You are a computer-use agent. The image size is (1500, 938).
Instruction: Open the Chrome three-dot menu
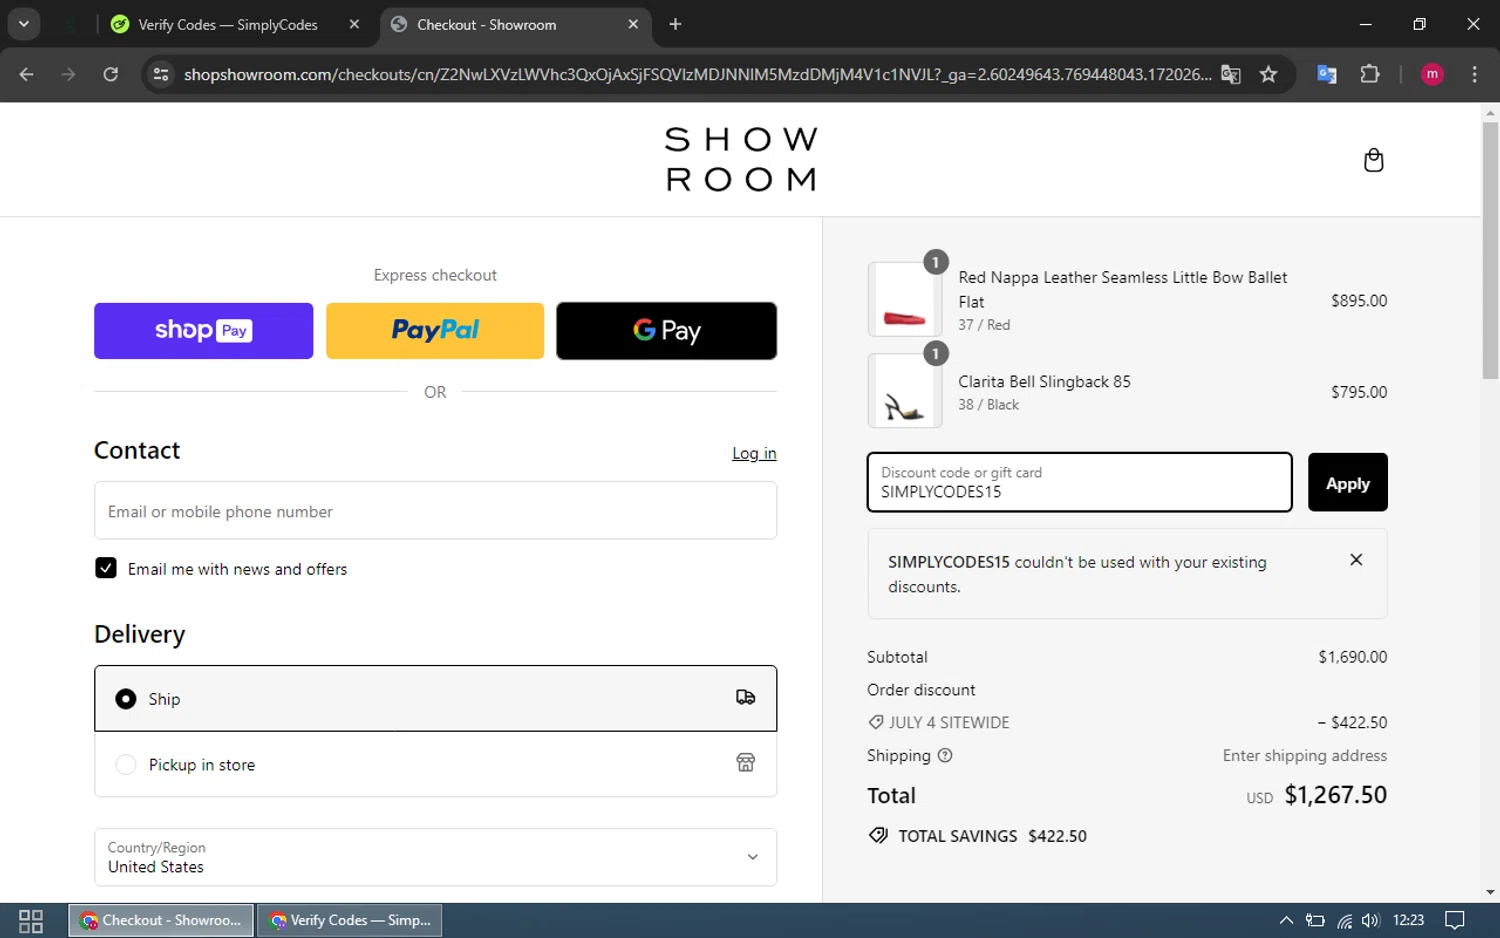click(x=1474, y=74)
